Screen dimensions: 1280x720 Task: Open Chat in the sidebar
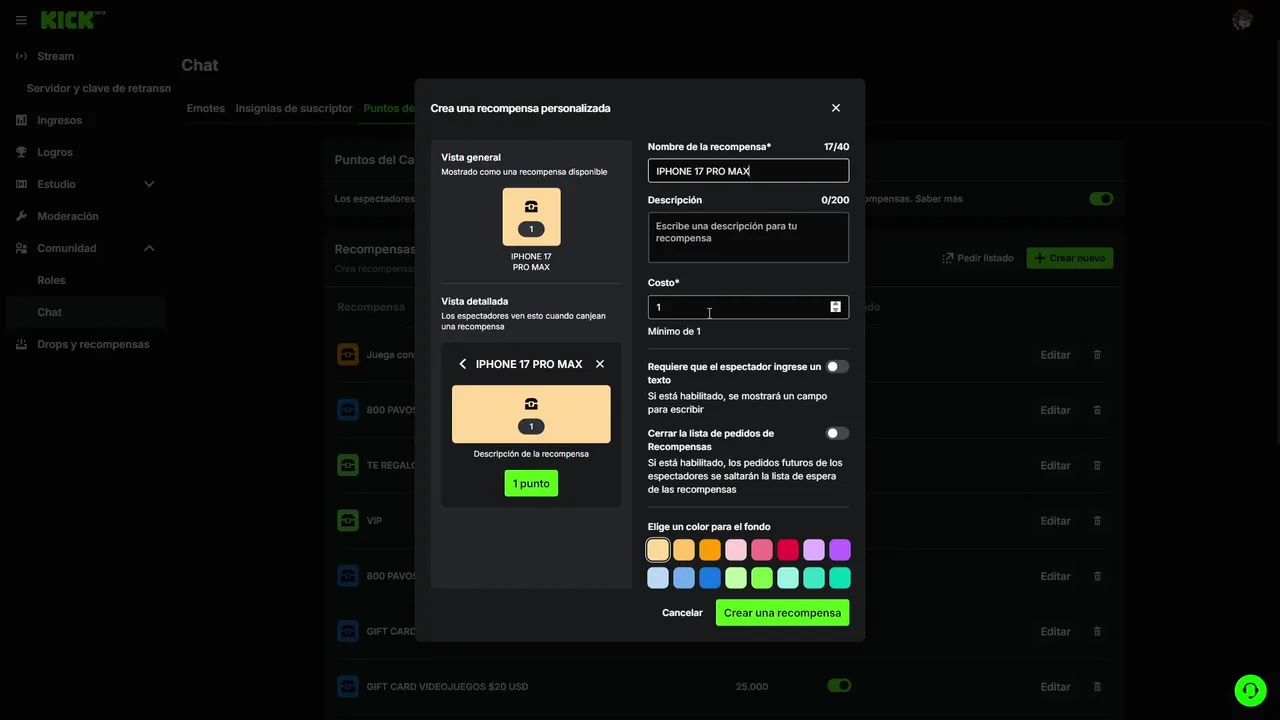pos(85,312)
